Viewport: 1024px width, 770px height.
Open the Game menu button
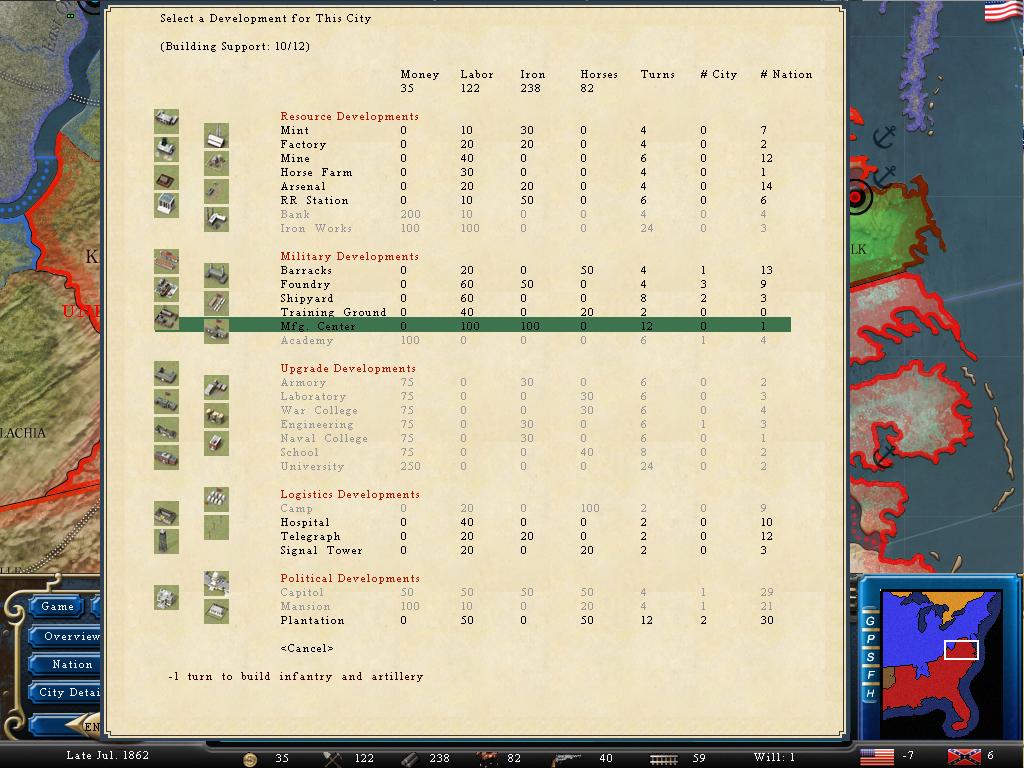[57, 607]
